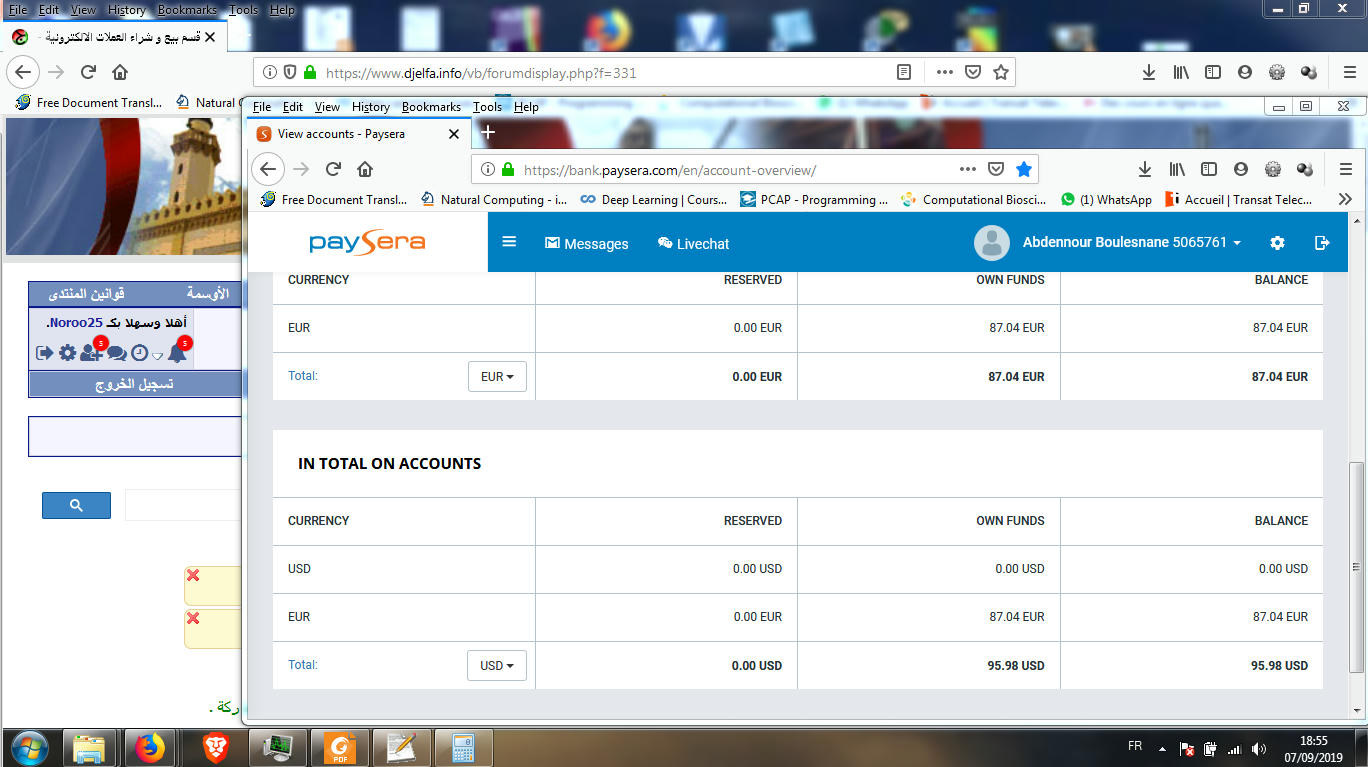Bookmark the djelfa forum page star
1368x767 pixels.
(1001, 72)
